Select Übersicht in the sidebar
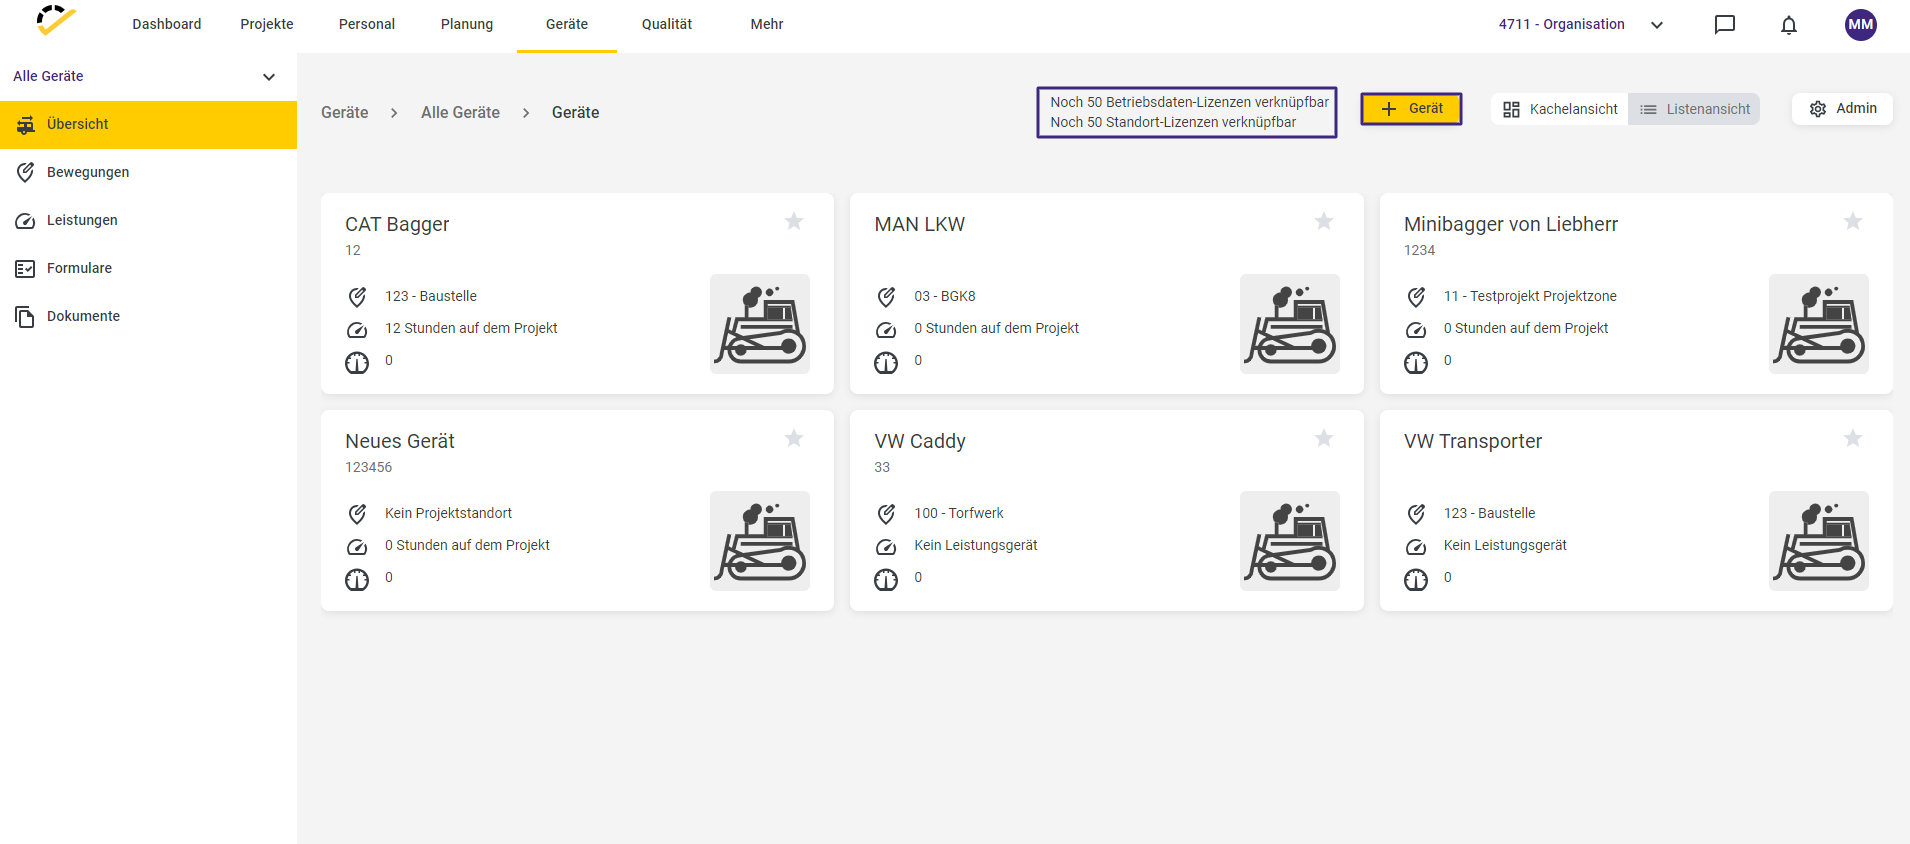Viewport: 1910px width, 844px height. point(148,125)
